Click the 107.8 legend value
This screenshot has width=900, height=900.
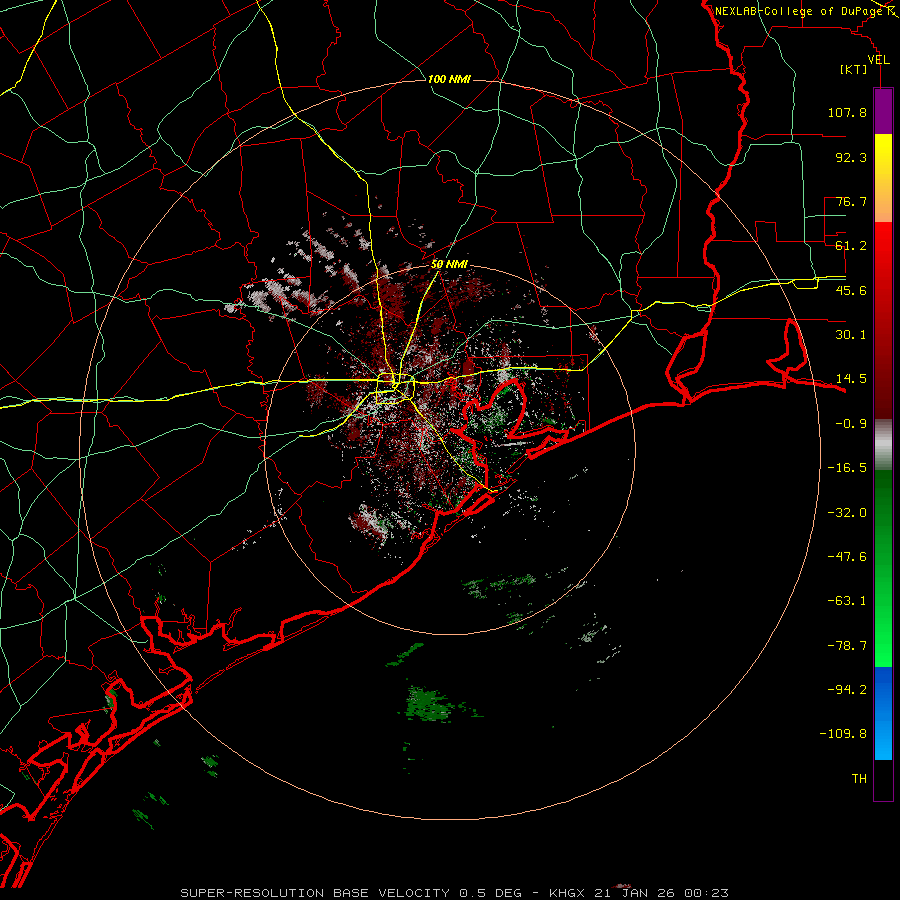[x=847, y=112]
